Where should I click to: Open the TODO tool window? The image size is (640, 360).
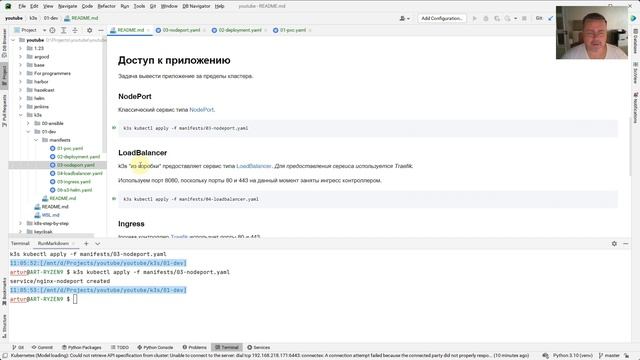[x=120, y=347]
